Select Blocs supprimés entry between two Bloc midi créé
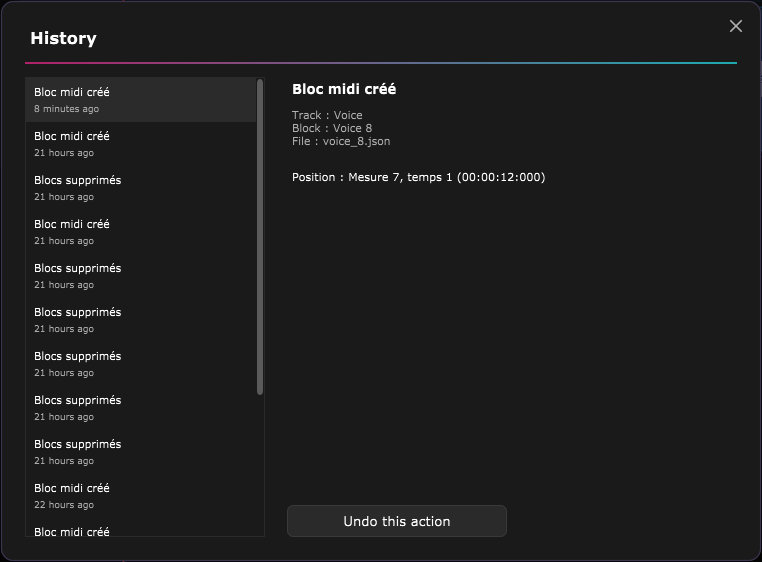 (x=141, y=188)
